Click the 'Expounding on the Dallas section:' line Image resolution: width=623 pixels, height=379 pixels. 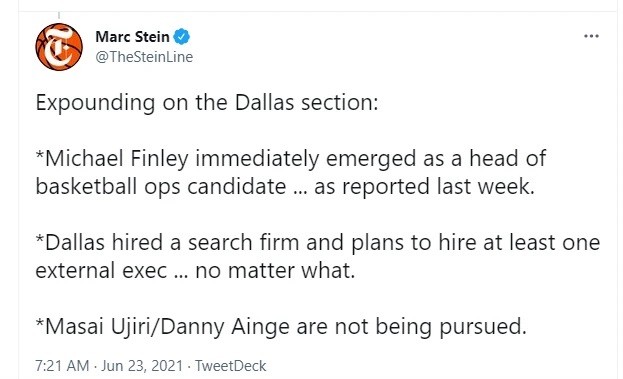[207, 103]
